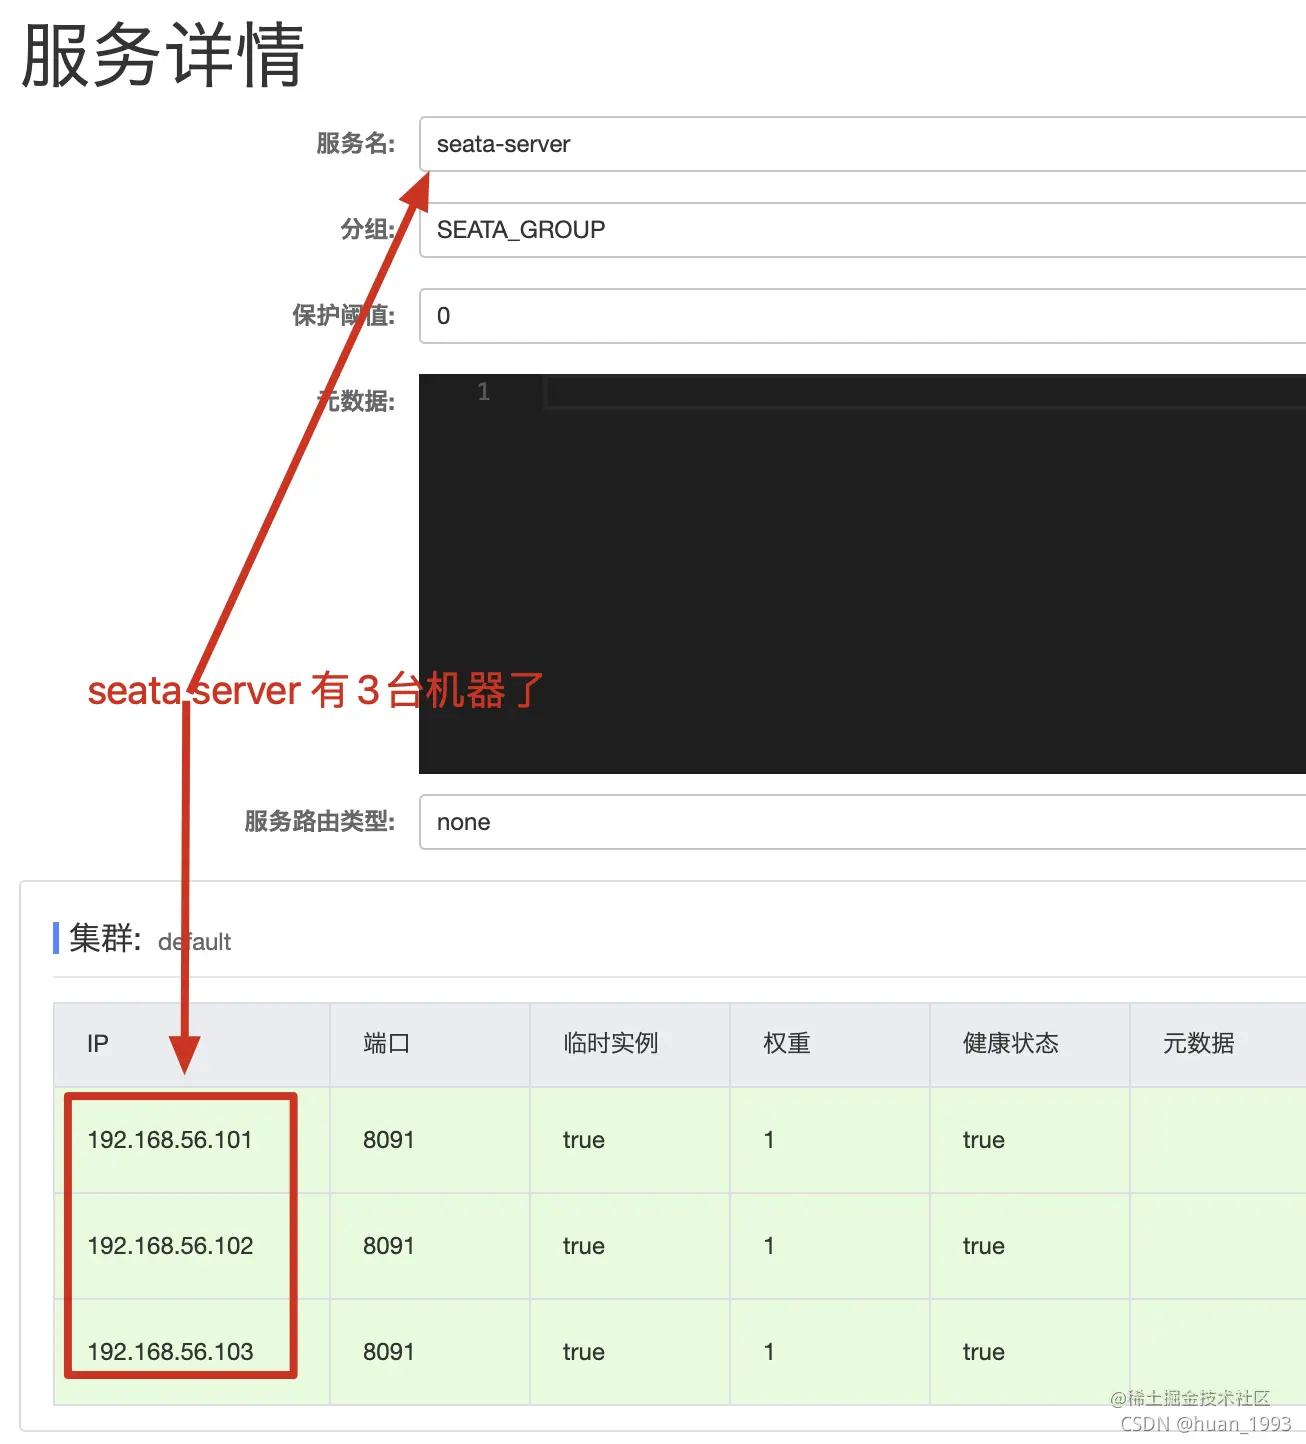Image resolution: width=1306 pixels, height=1444 pixels.
Task: Click the 集群 section heading
Action: [x=105, y=939]
